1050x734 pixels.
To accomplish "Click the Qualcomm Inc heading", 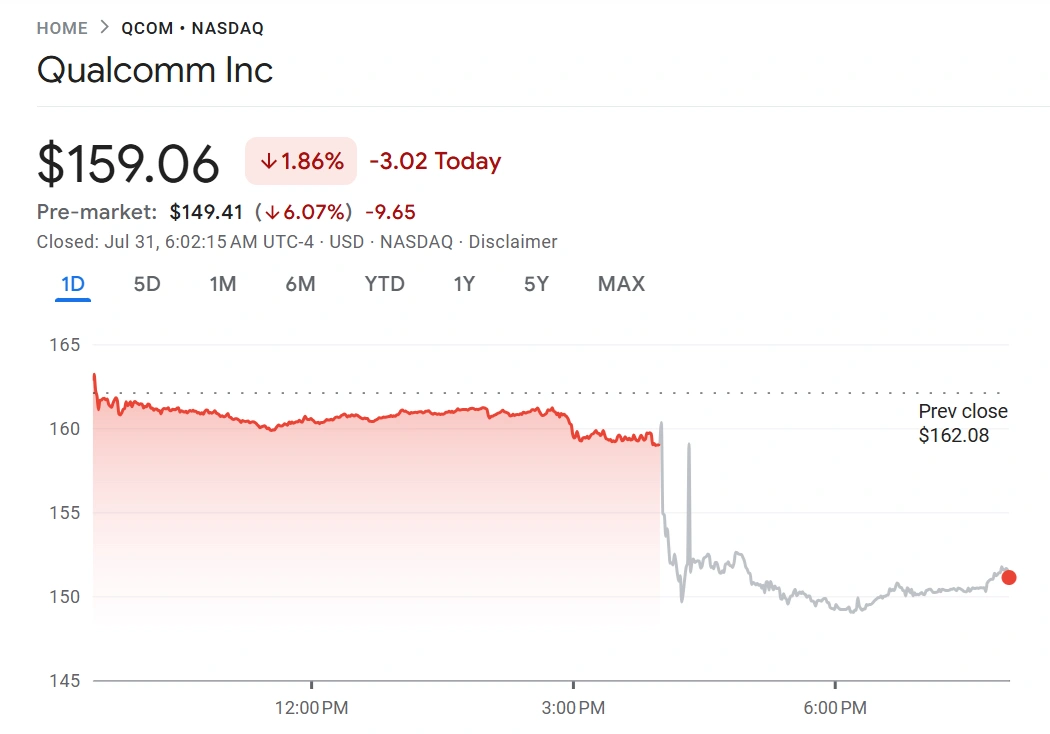I will tap(155, 70).
